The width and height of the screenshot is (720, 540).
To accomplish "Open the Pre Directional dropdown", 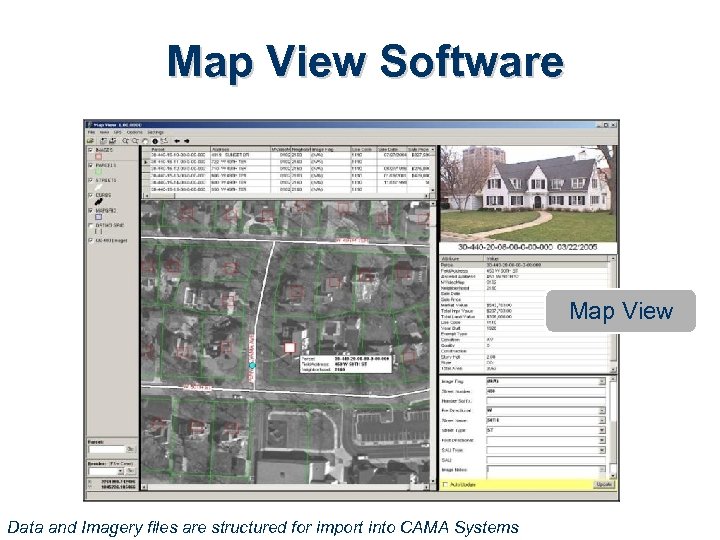I will (602, 411).
